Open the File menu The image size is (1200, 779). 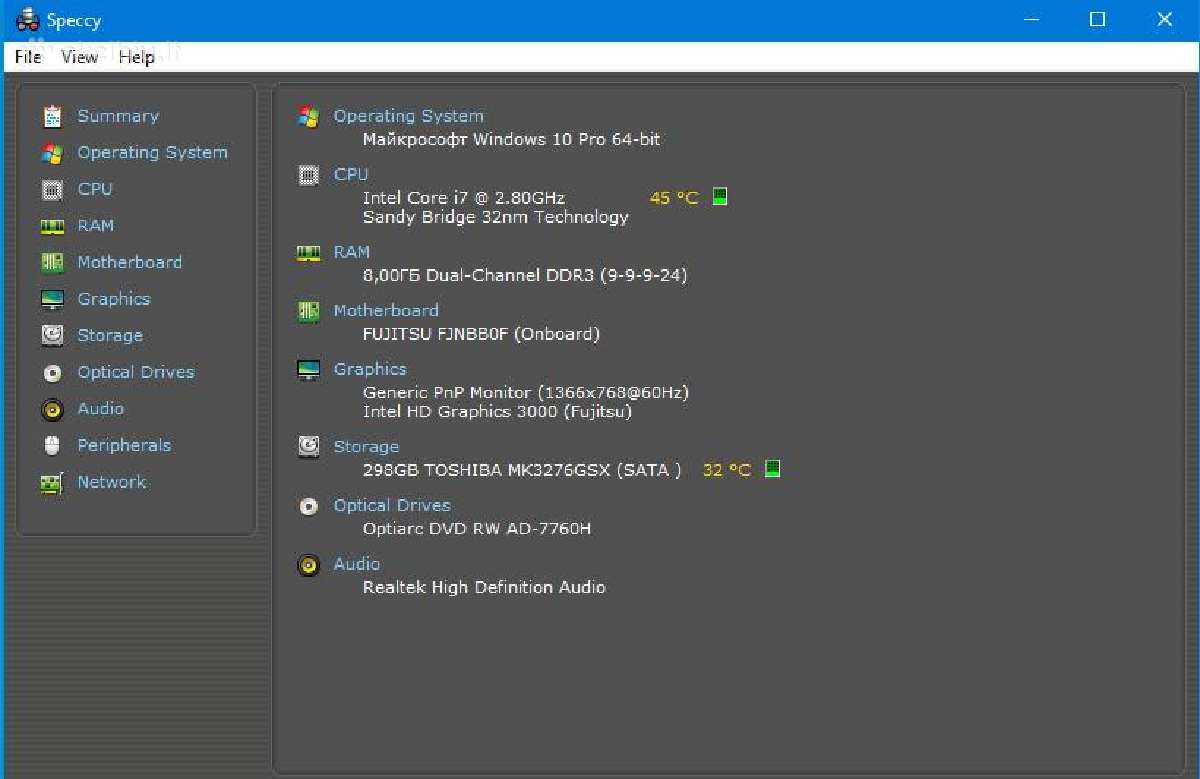28,57
